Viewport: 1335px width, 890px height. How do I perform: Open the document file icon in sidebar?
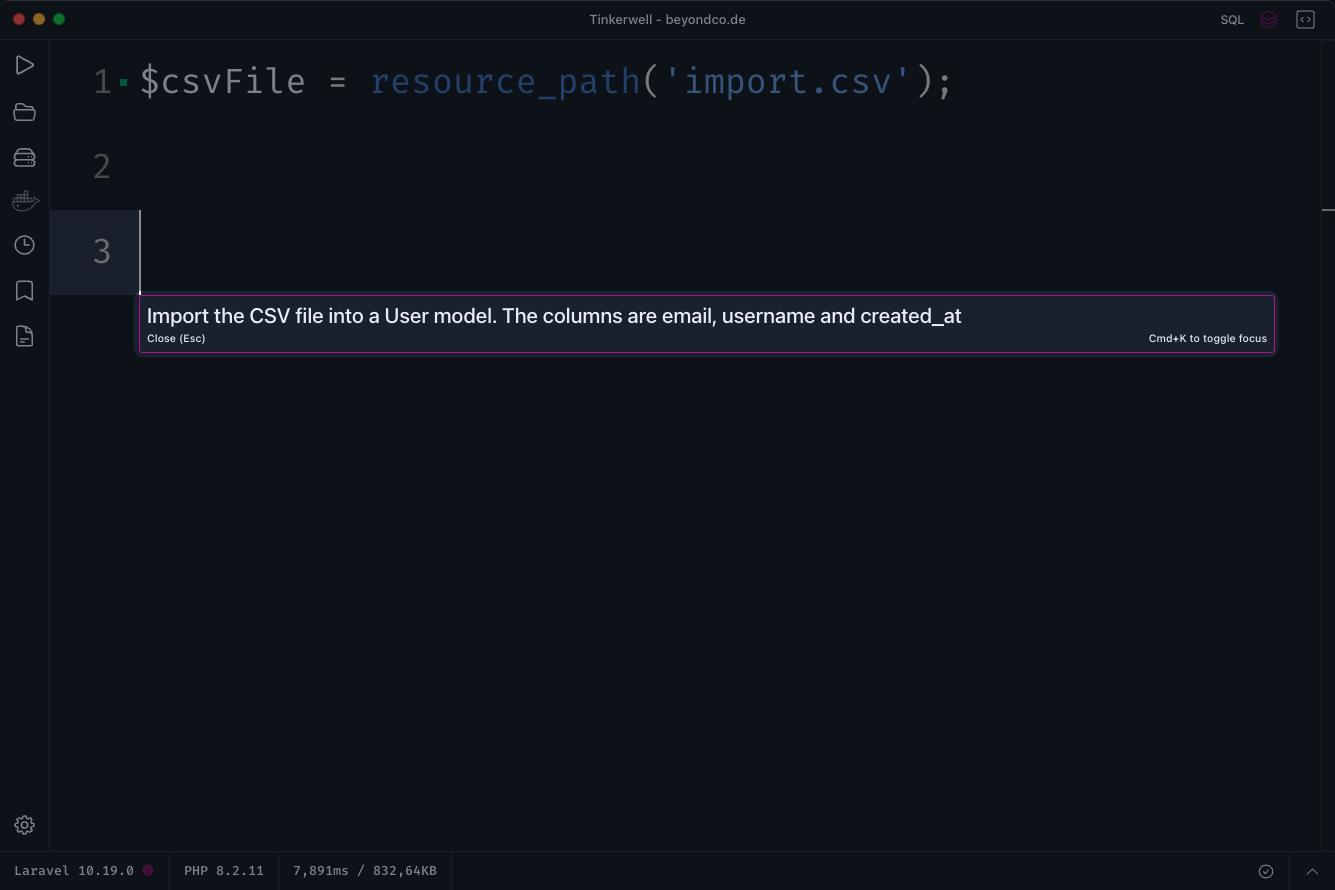[x=25, y=336]
